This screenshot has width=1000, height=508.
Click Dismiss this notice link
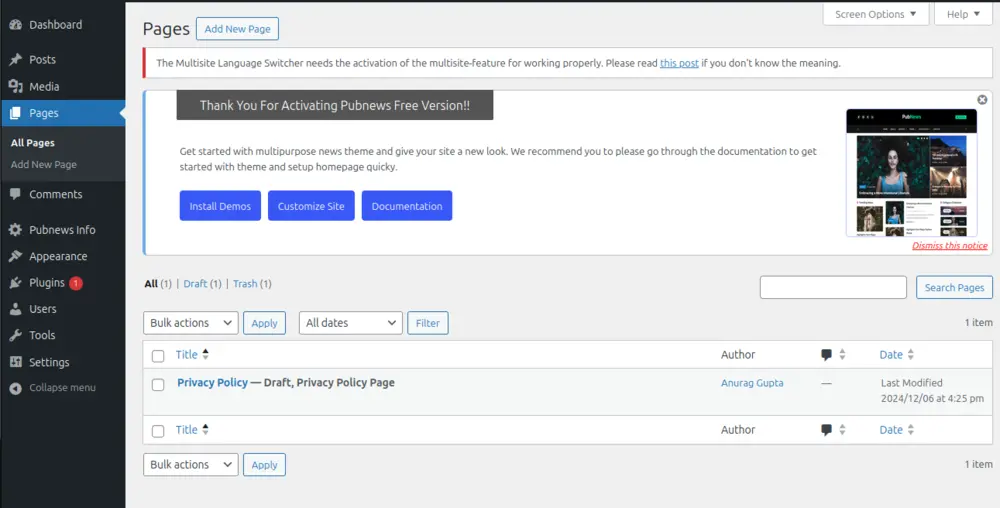(x=950, y=245)
